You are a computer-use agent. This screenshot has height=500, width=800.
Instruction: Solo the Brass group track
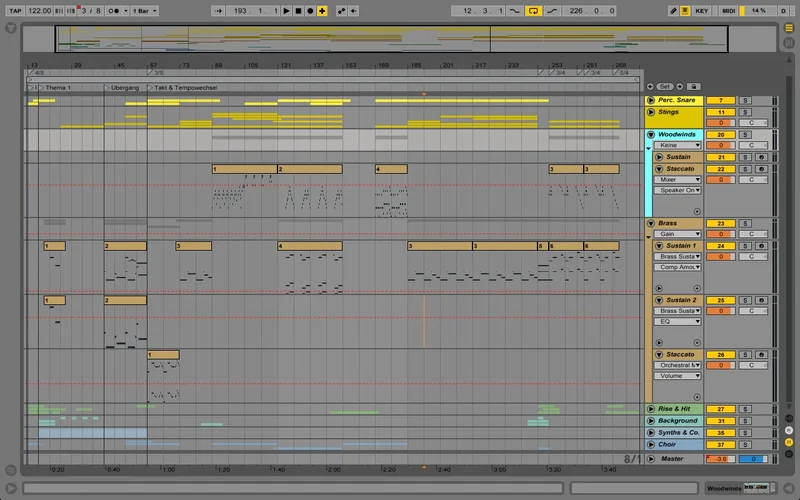pyautogui.click(x=745, y=223)
